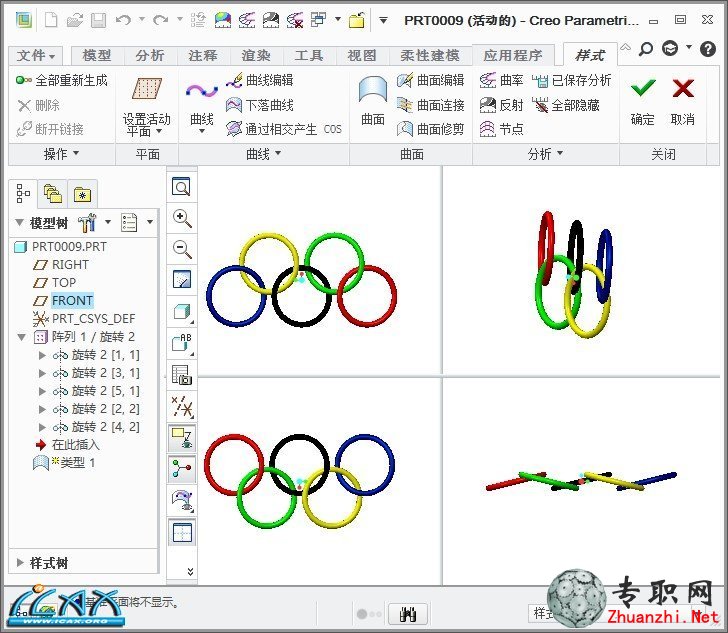Viewport: 728px width, 633px height.
Task: Click 设置活动平面 icon
Action: pos(147,88)
